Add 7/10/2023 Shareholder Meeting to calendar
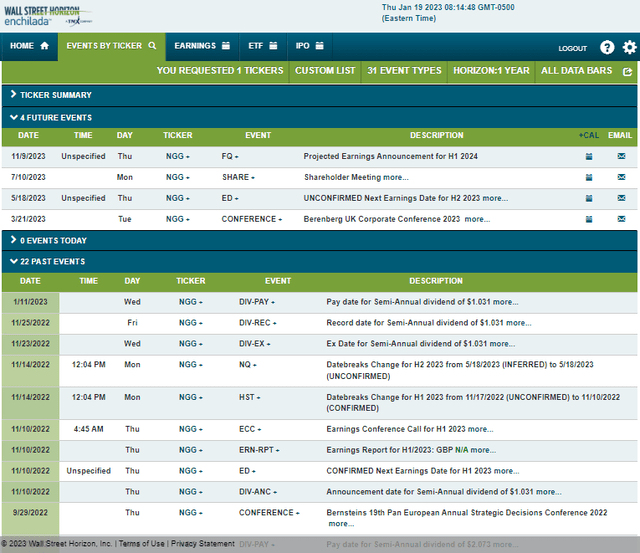Image resolution: width=640 pixels, height=553 pixels. pyautogui.click(x=589, y=177)
